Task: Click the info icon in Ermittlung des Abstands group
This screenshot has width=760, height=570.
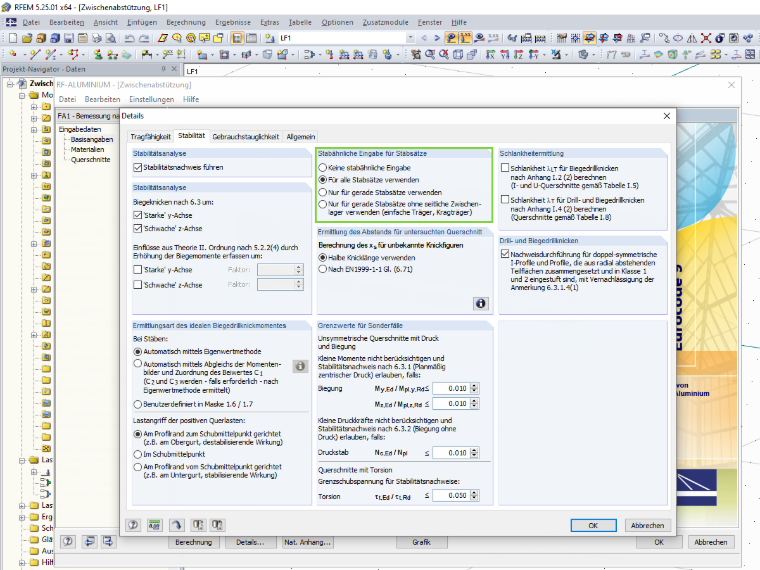Action: point(480,303)
